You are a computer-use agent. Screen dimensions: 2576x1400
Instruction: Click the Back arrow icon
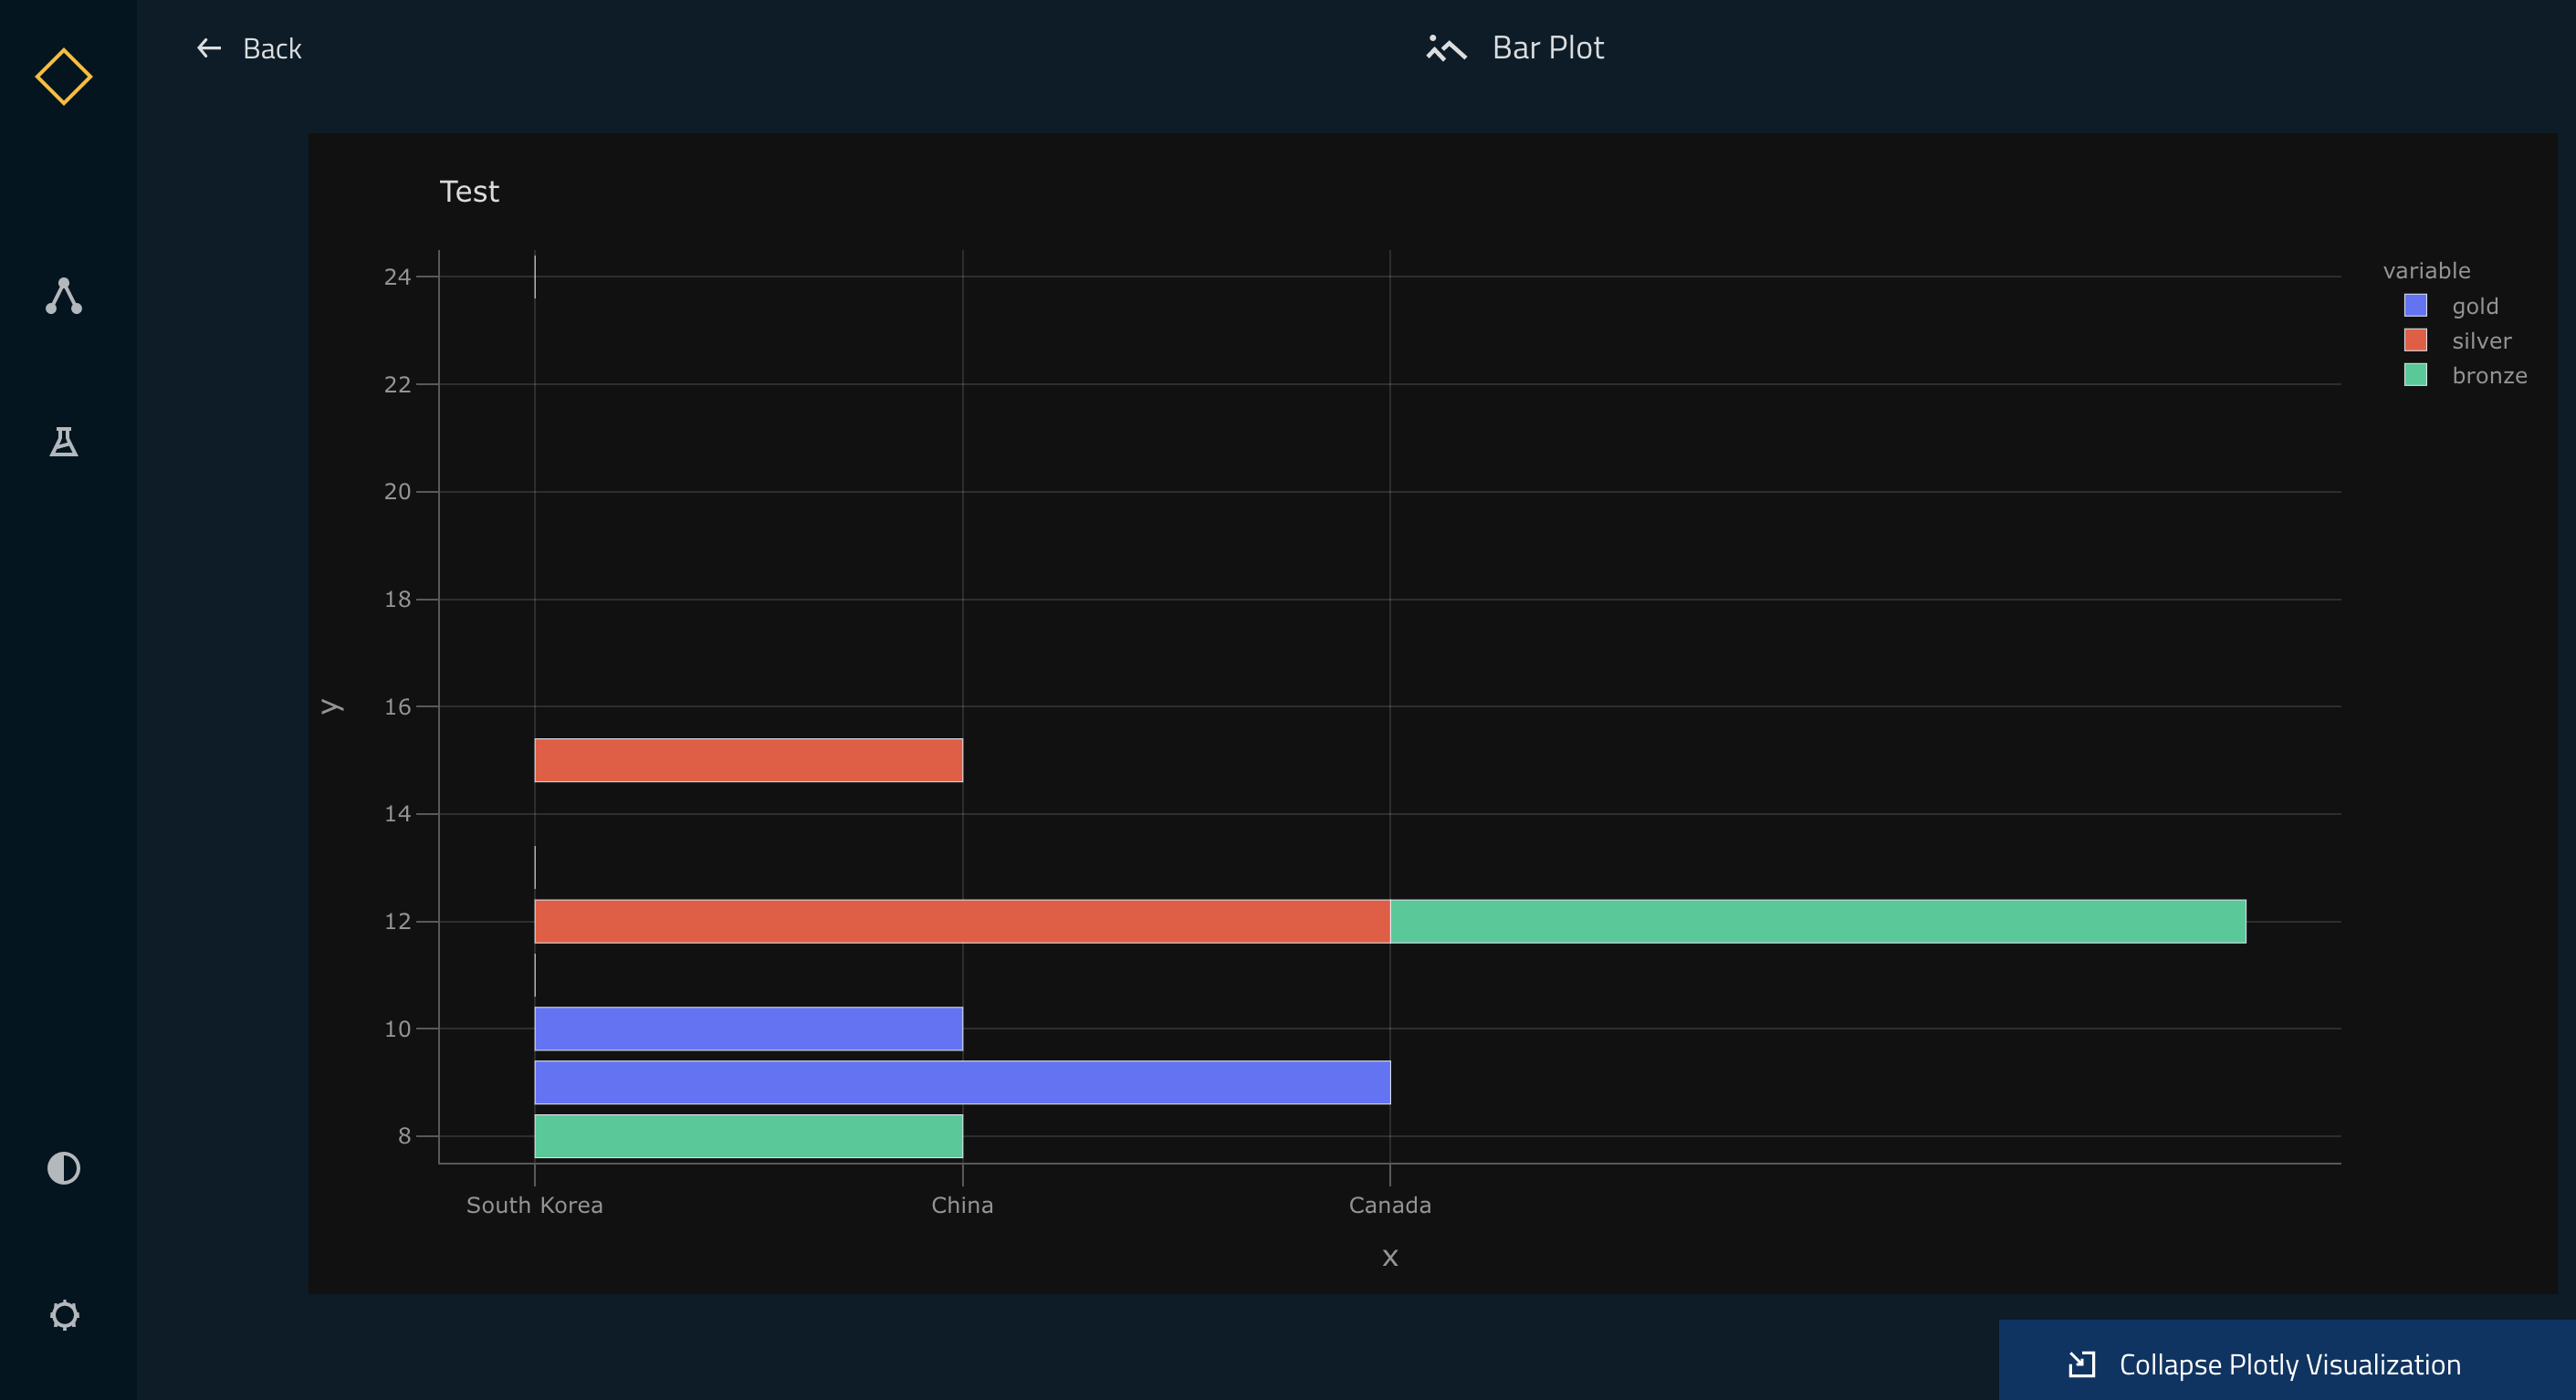[209, 48]
